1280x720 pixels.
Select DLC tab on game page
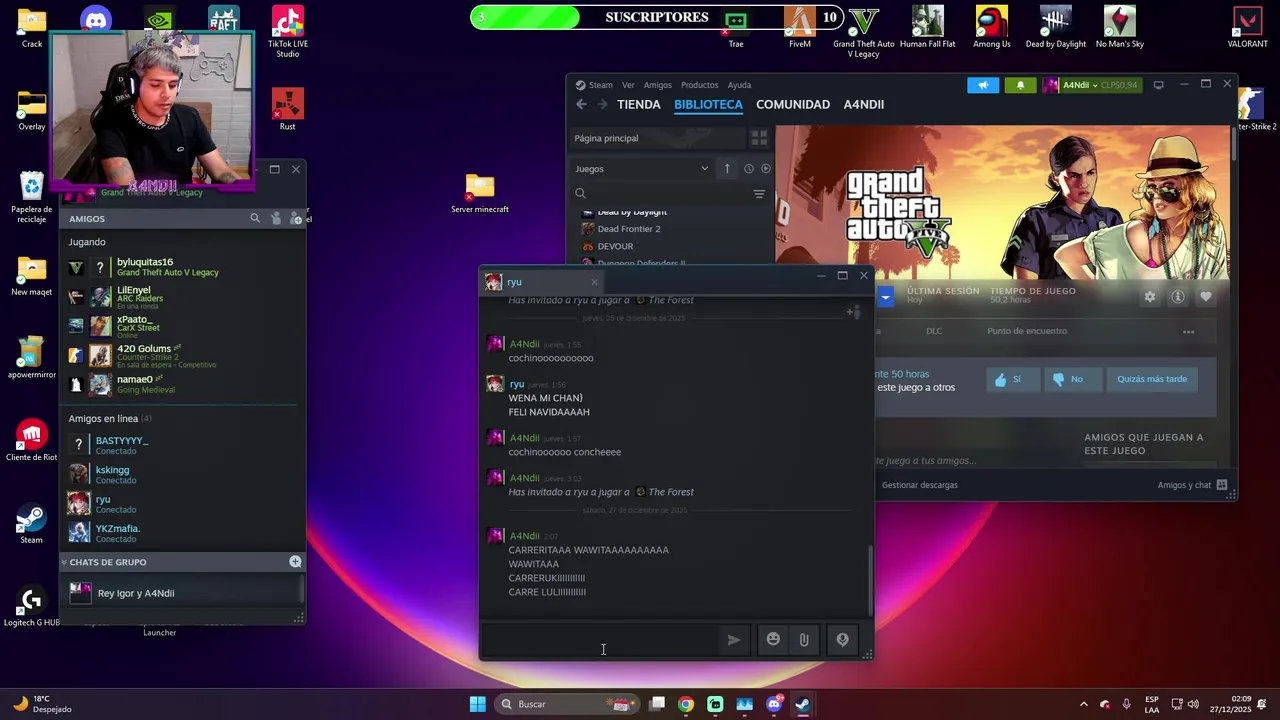[x=934, y=331]
